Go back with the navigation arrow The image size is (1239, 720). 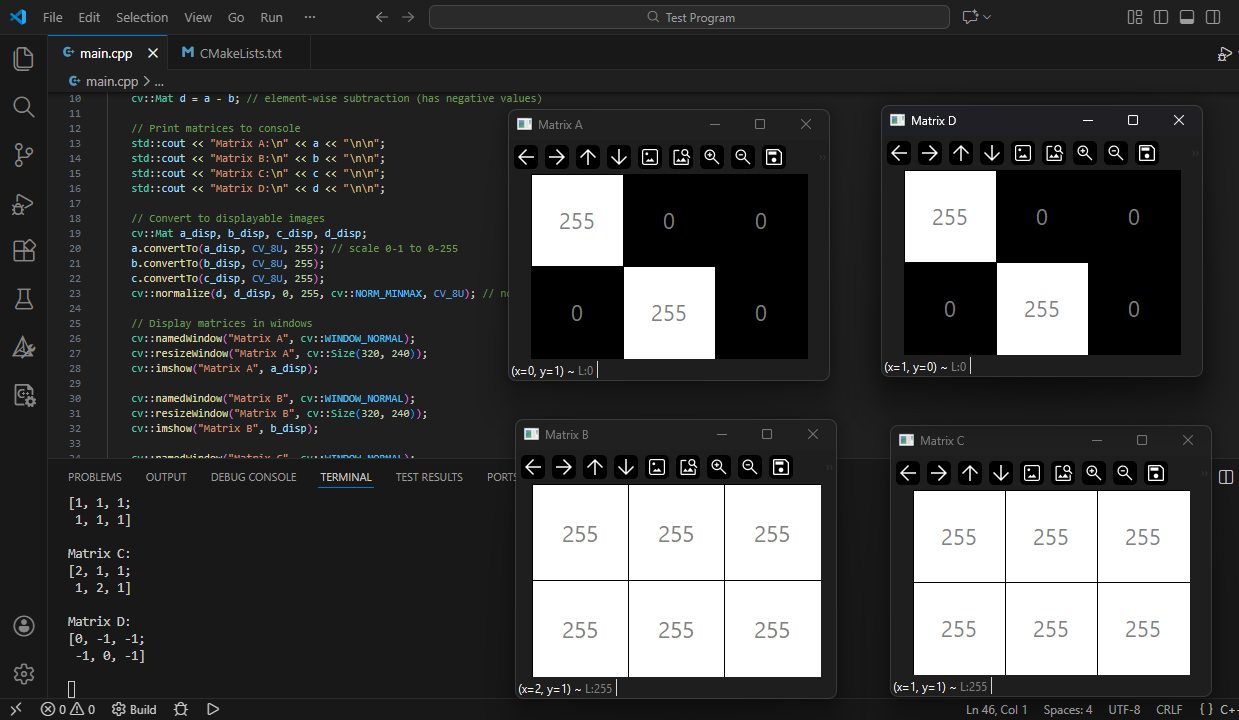pos(381,17)
